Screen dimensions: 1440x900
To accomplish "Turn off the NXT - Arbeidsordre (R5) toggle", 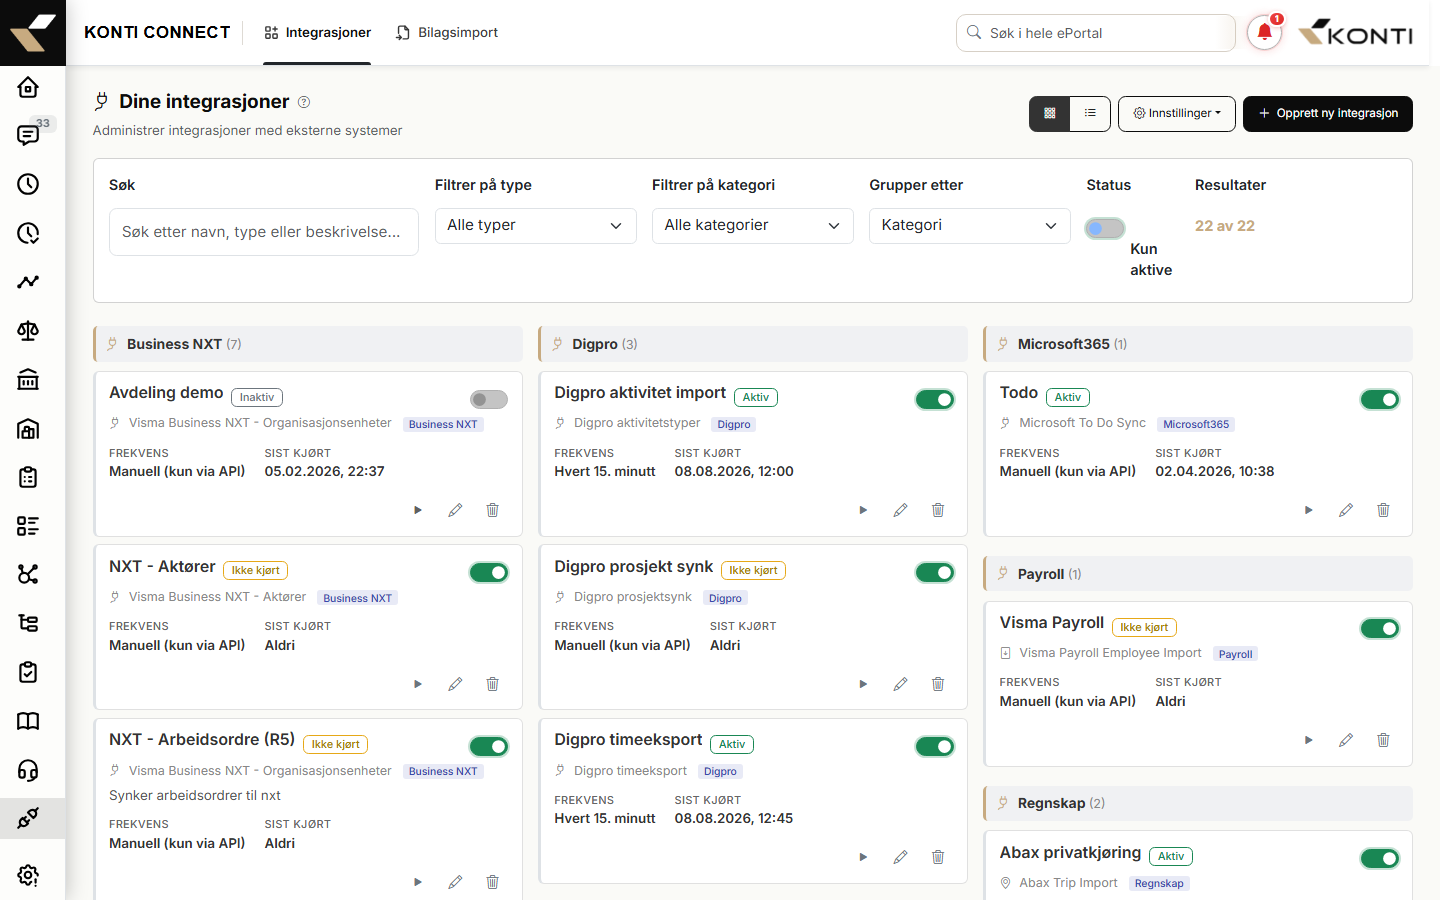I will (489, 747).
